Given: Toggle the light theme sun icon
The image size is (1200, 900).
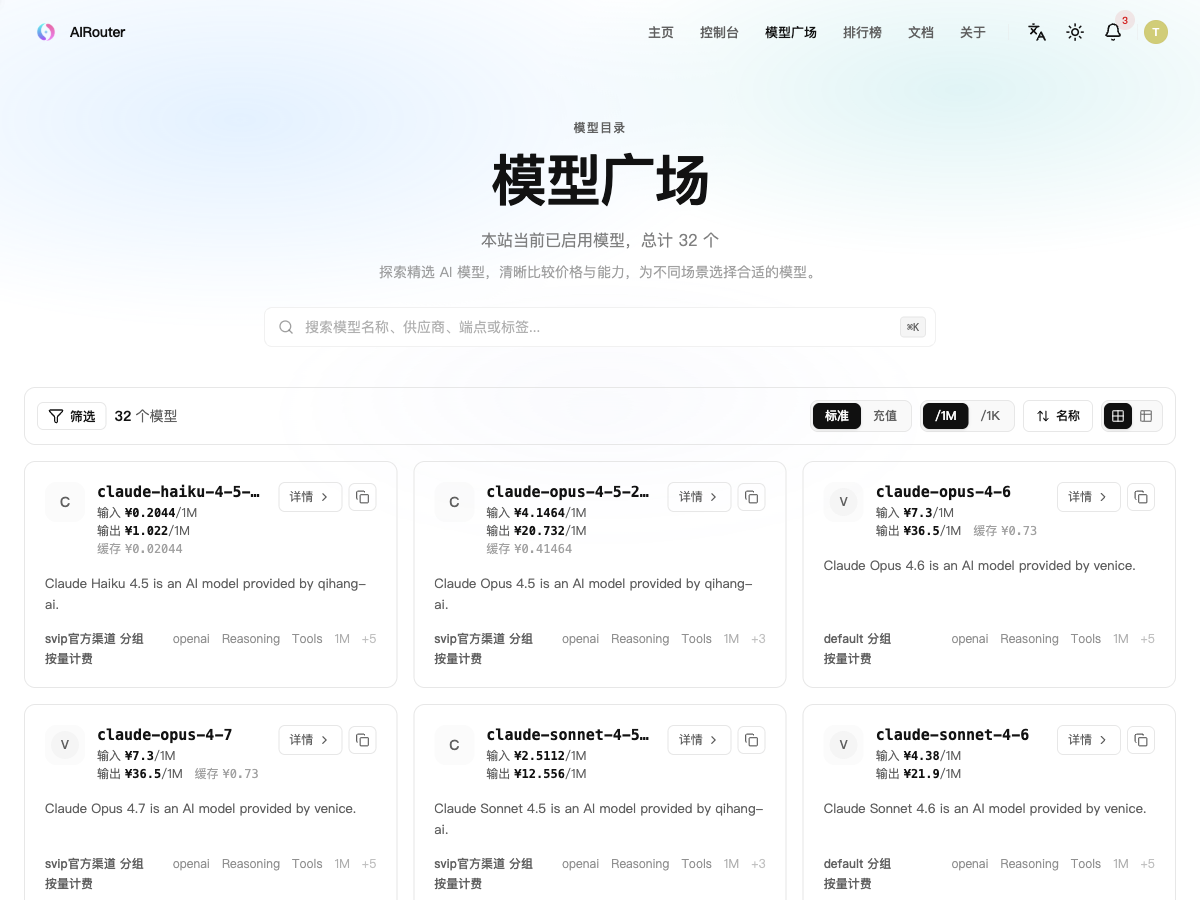Looking at the screenshot, I should [x=1075, y=32].
